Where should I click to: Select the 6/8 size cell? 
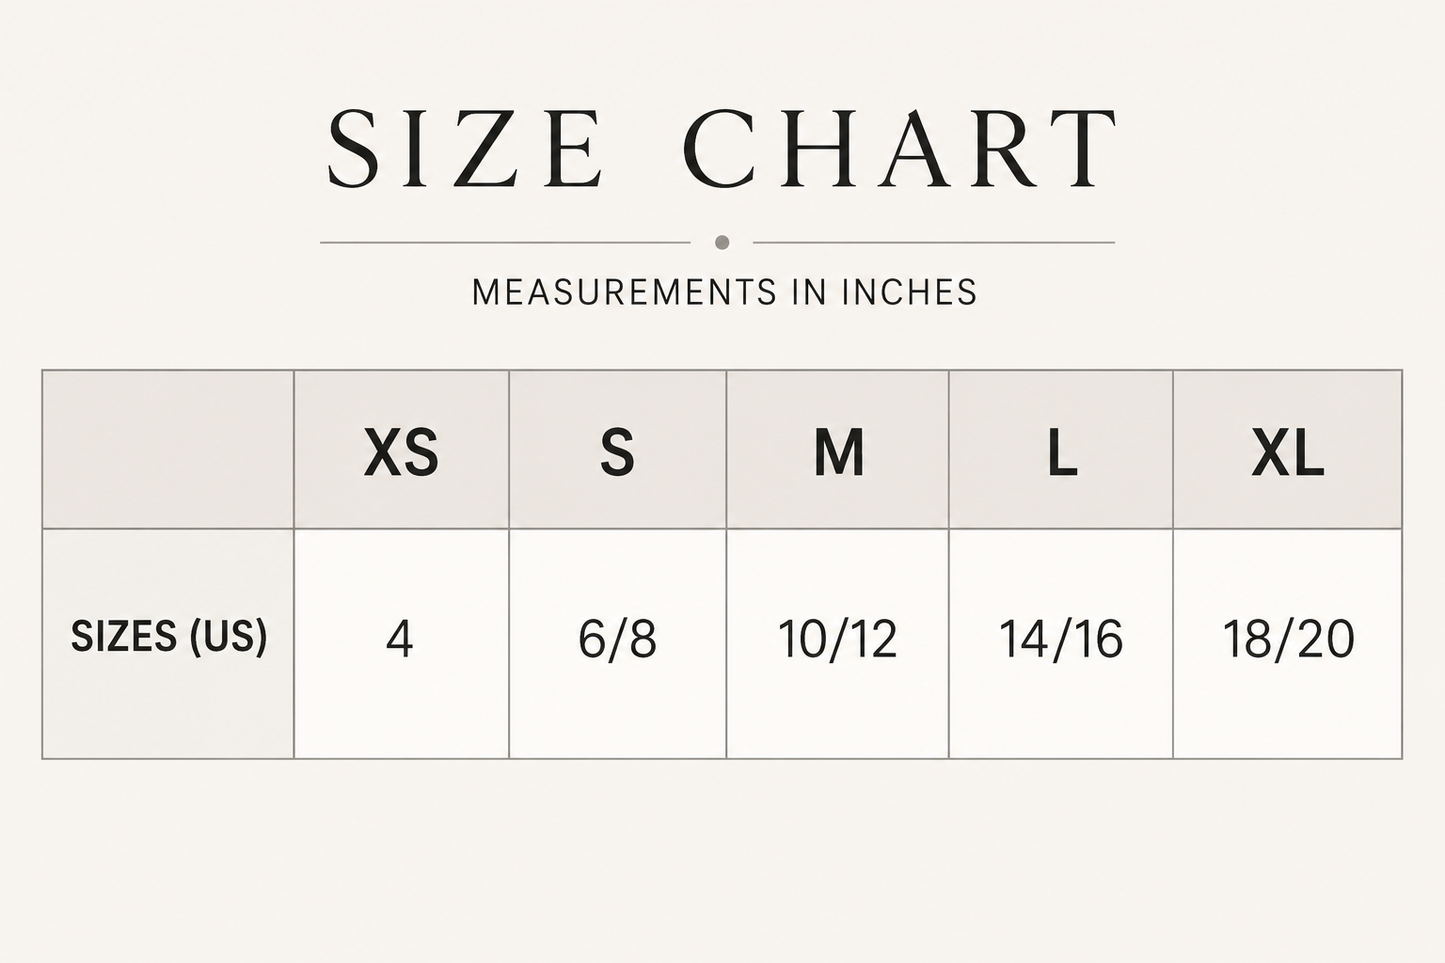coord(618,643)
